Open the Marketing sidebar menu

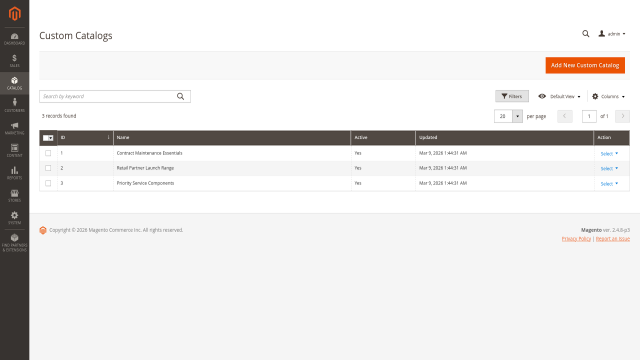click(14, 128)
